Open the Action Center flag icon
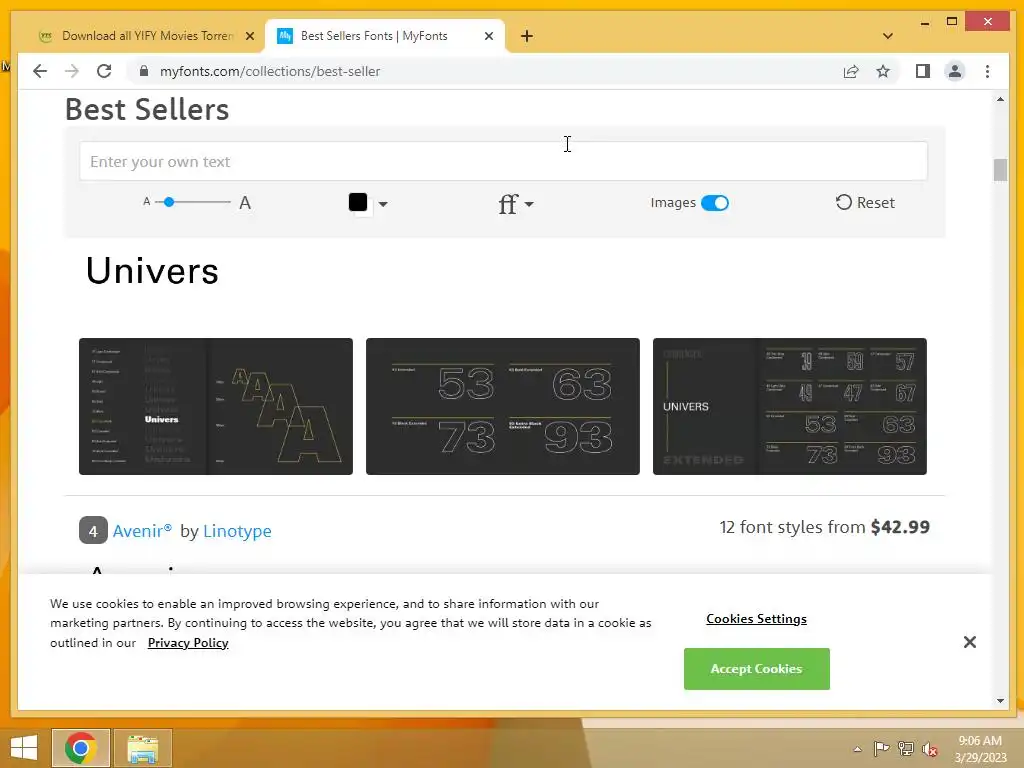 coord(881,749)
